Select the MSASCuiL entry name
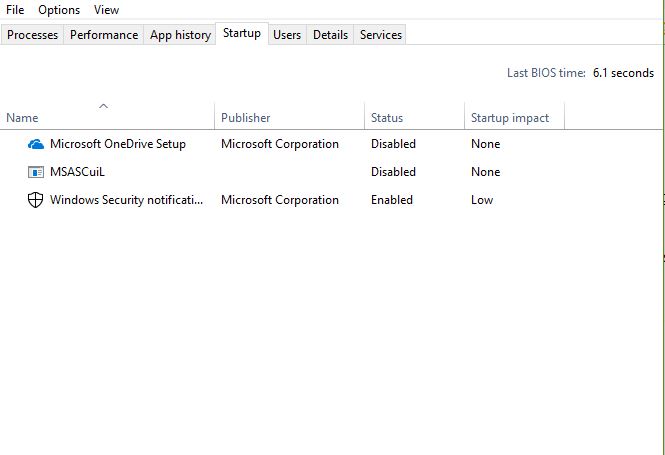The width and height of the screenshot is (665, 455). 77,172
